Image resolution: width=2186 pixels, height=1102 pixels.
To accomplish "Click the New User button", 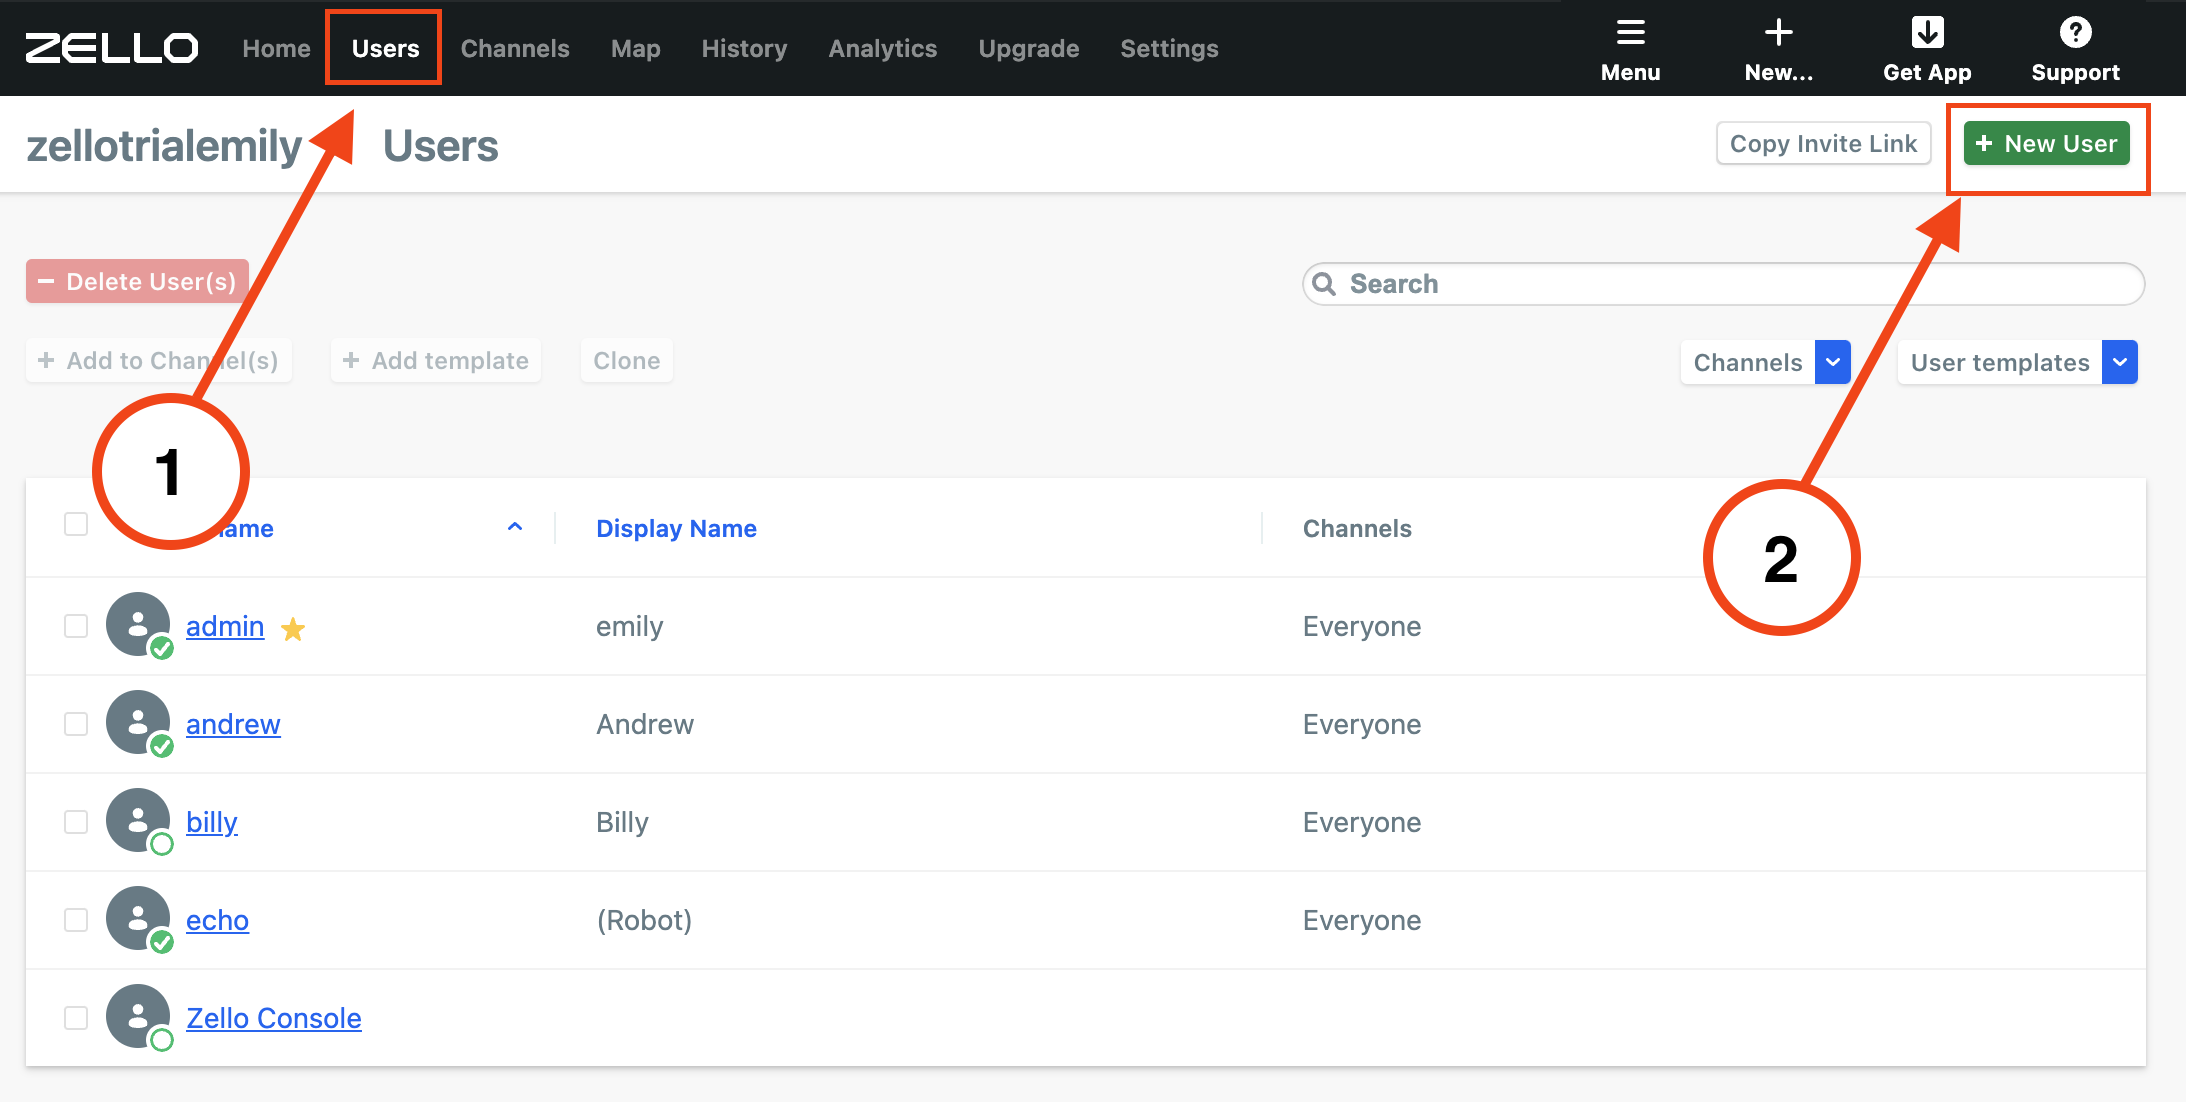I will coord(2047,144).
